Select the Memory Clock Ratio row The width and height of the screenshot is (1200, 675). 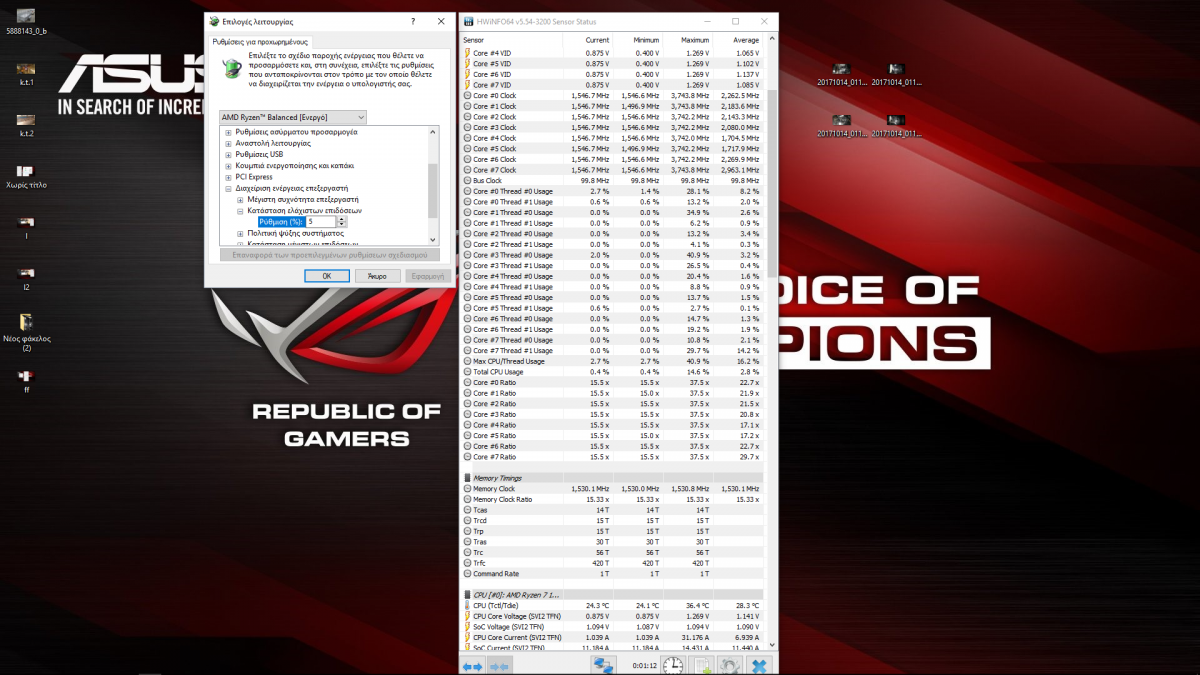coord(612,499)
